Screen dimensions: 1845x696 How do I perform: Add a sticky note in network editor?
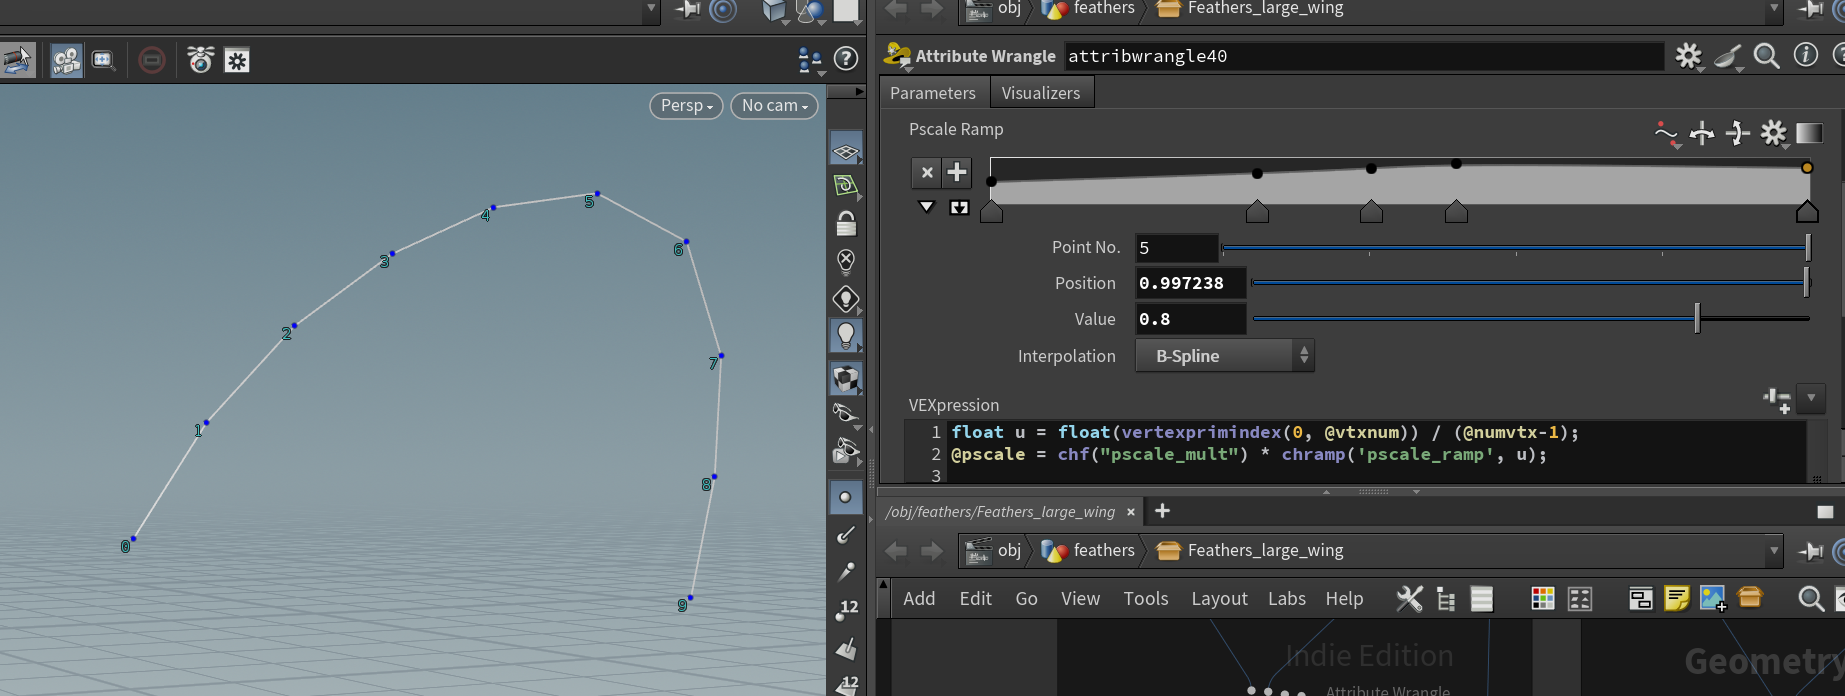pos(1676,598)
